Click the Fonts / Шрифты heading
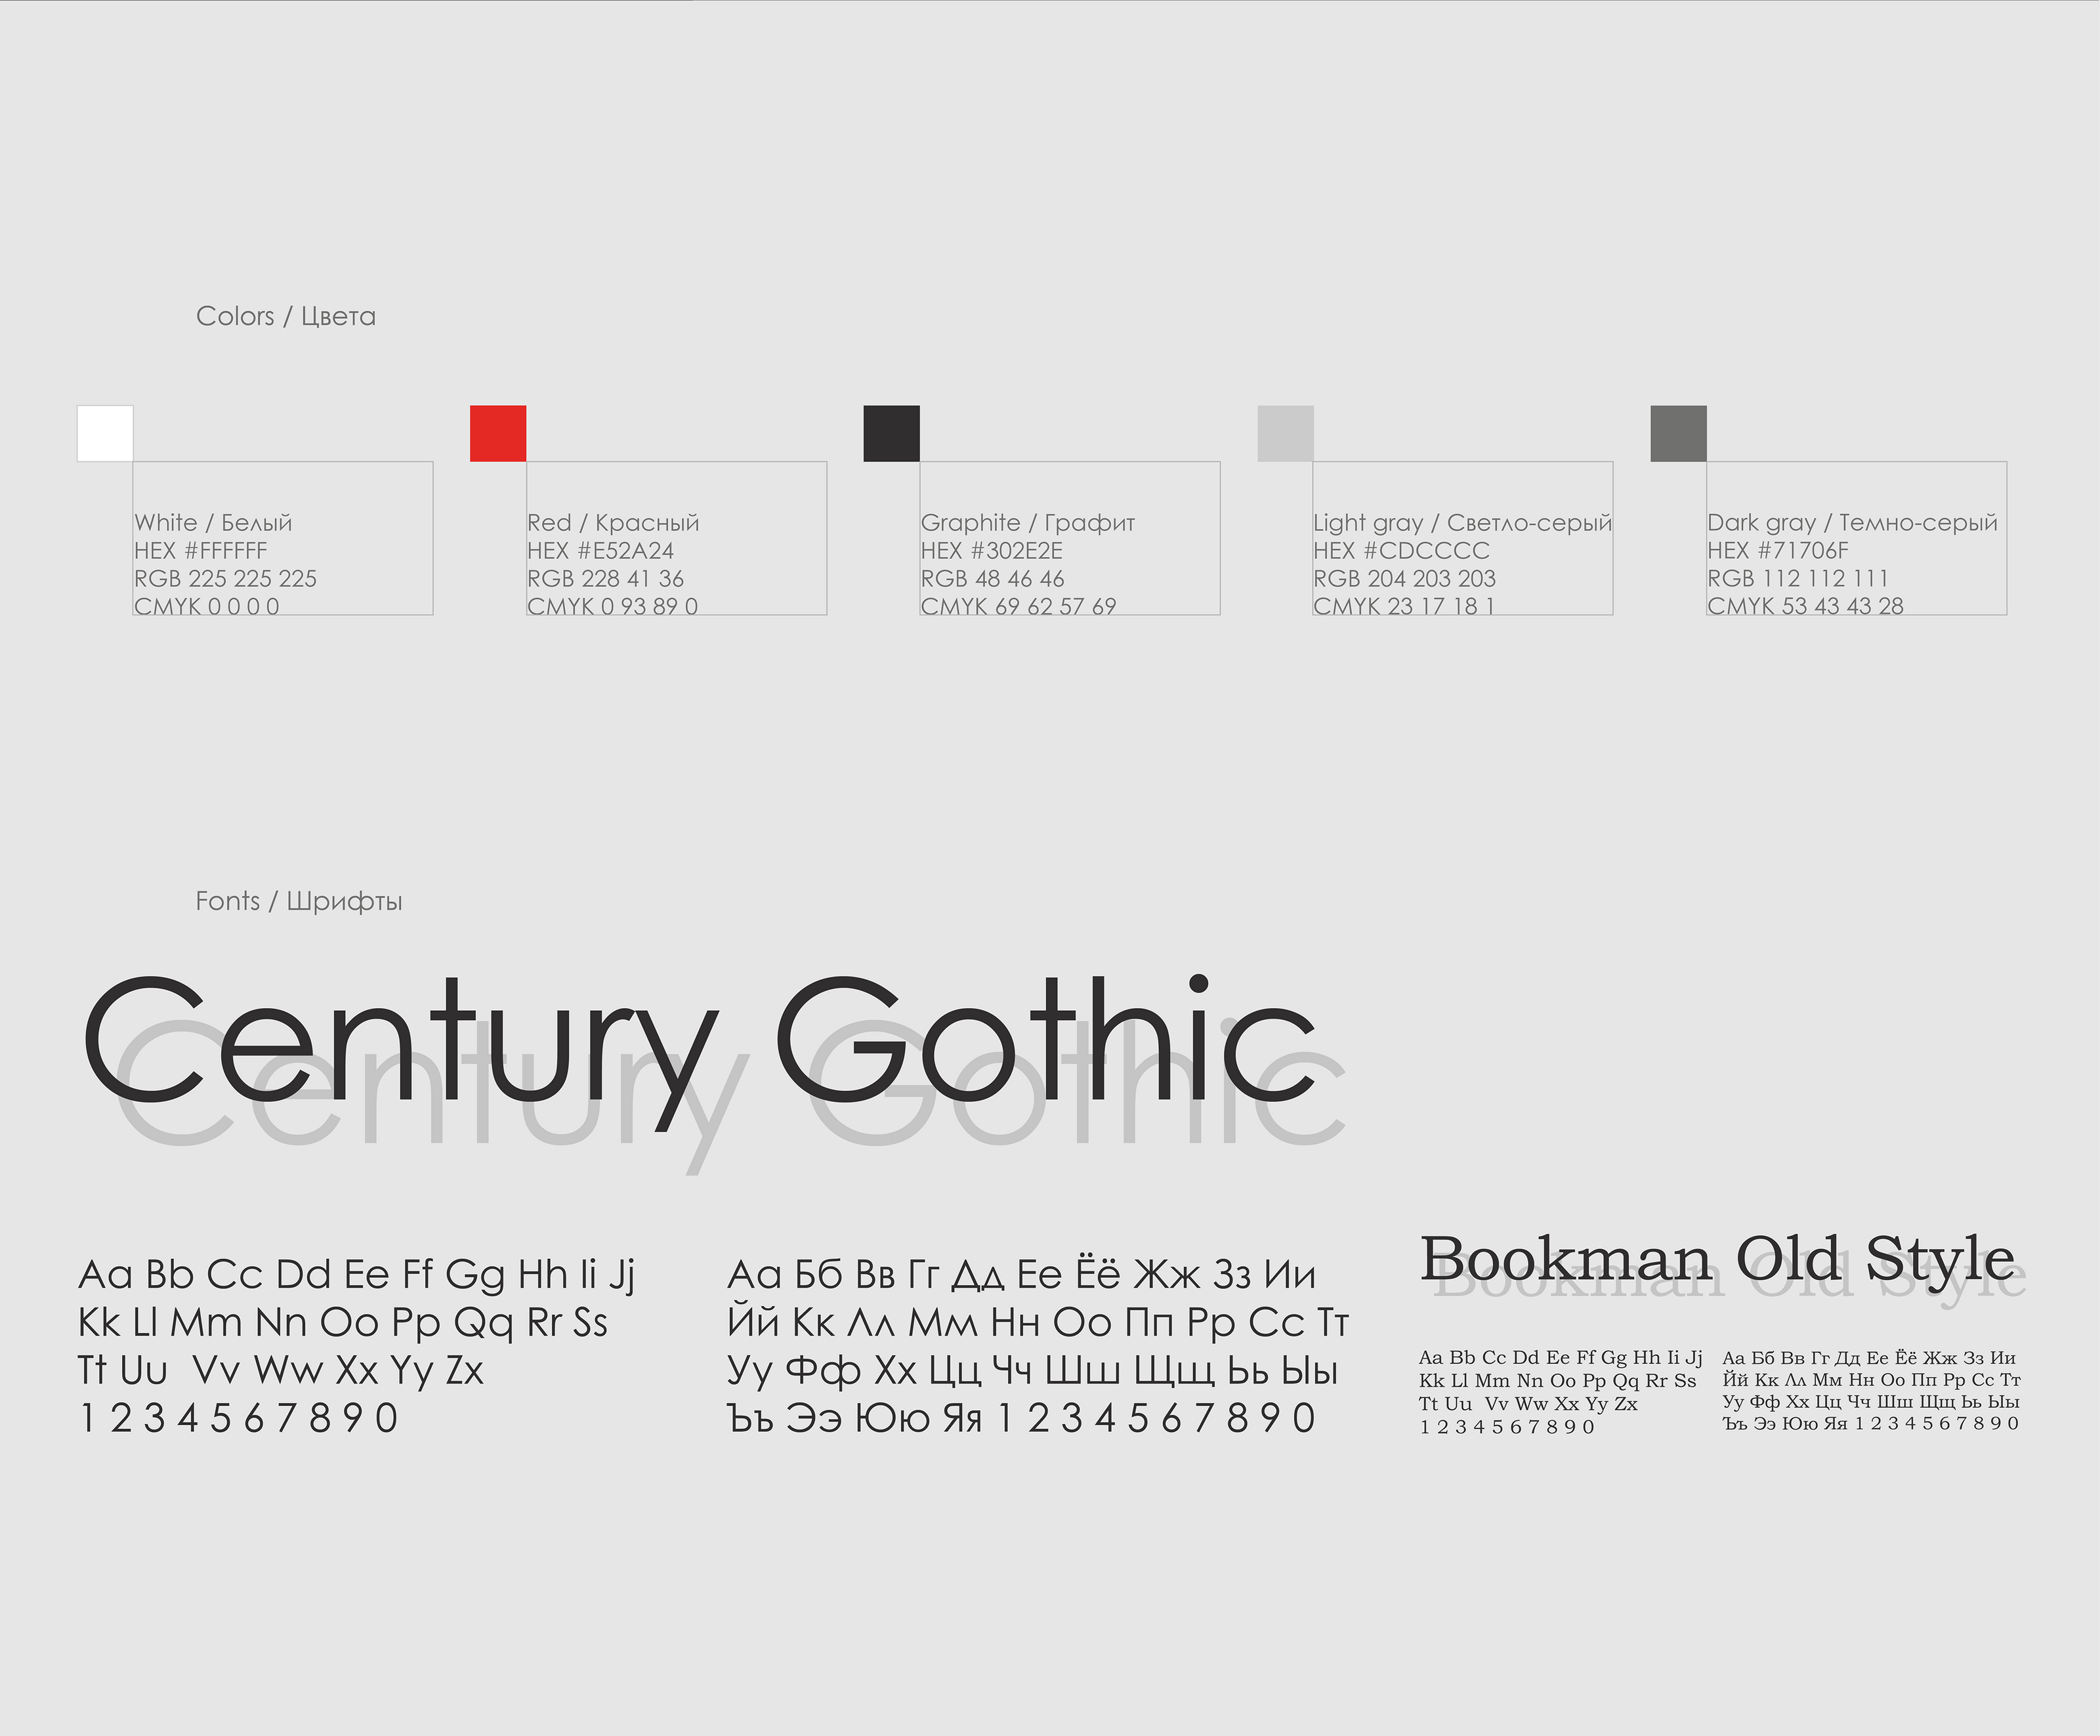 click(299, 901)
